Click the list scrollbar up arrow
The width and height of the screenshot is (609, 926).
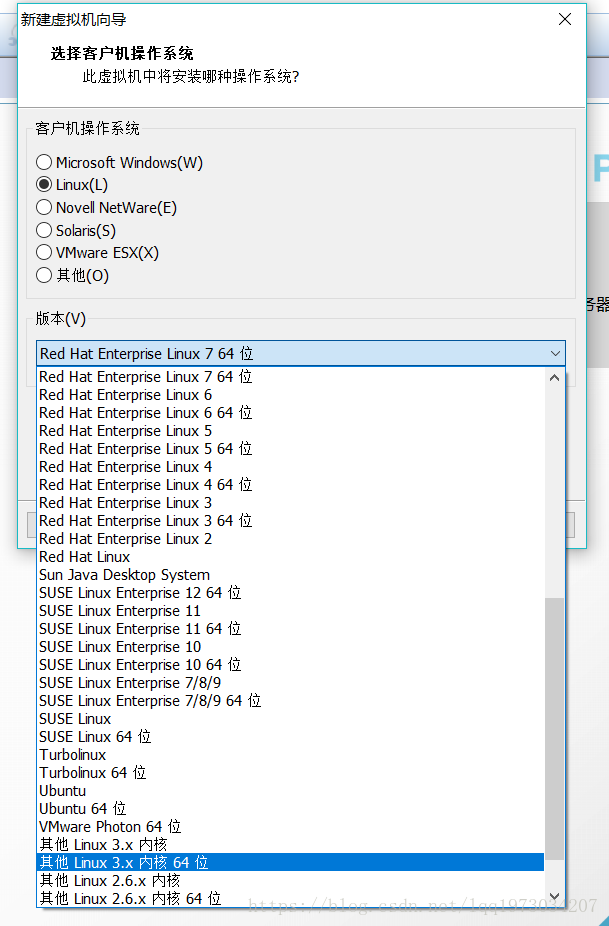pos(554,377)
